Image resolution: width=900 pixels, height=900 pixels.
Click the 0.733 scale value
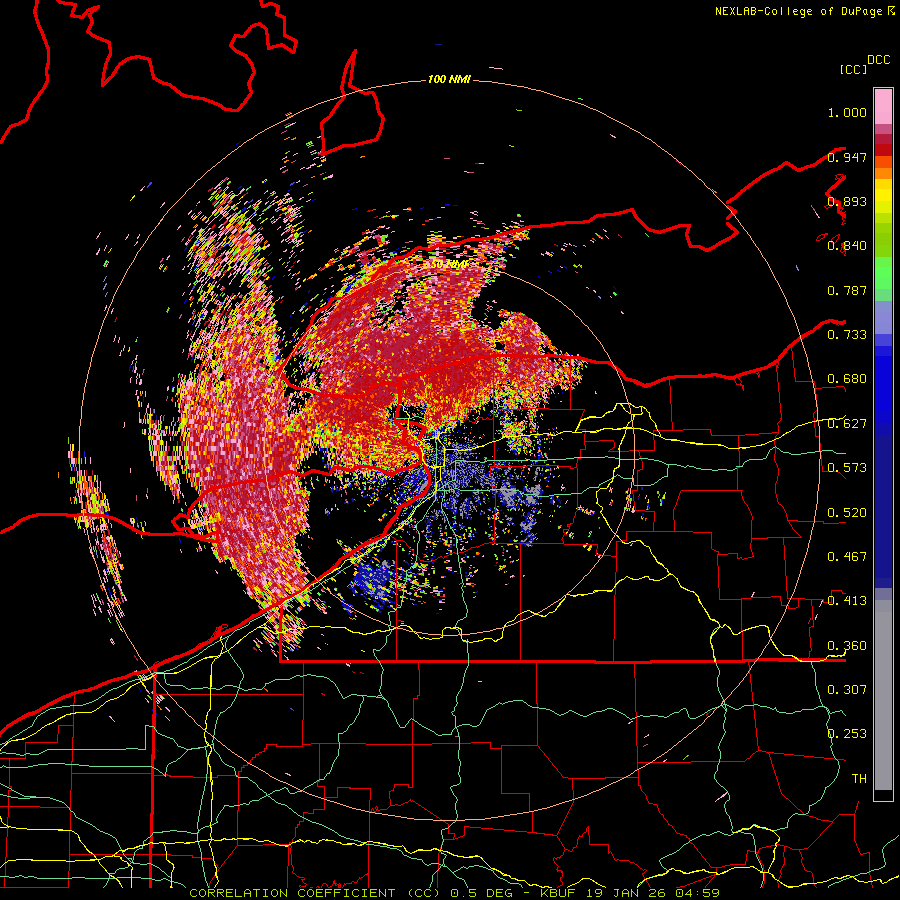click(x=847, y=335)
